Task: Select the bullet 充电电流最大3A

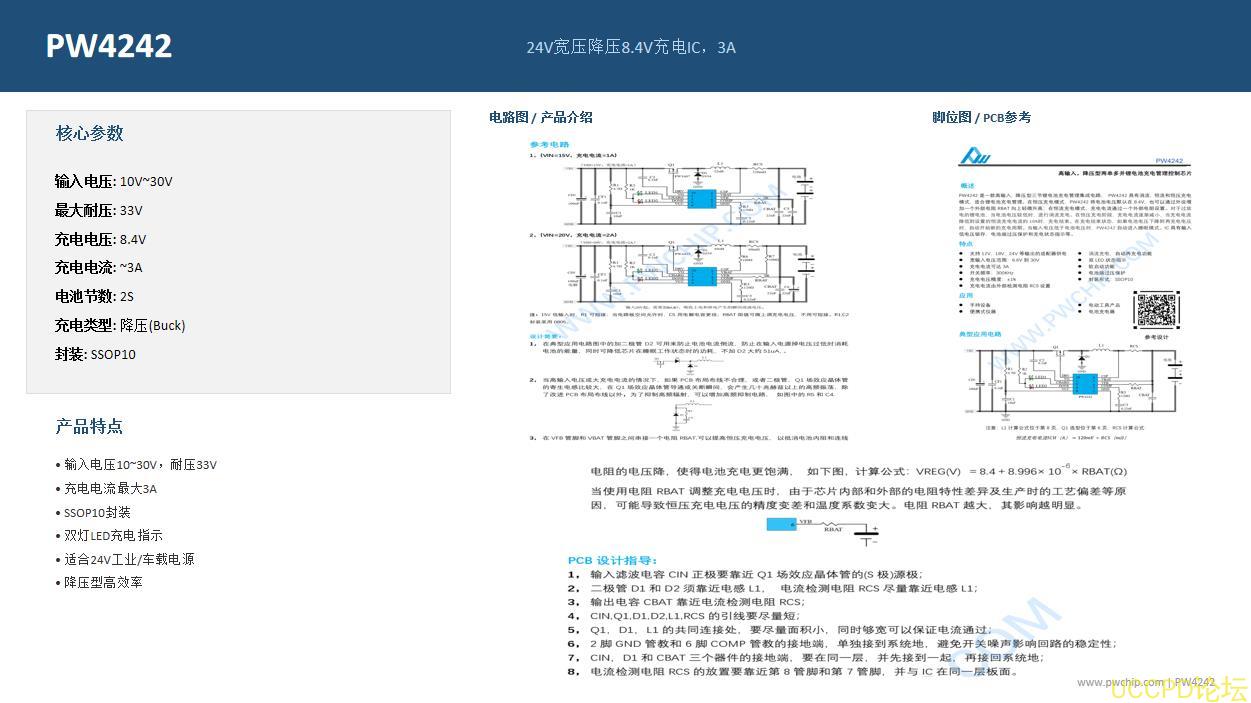Action: click(106, 489)
